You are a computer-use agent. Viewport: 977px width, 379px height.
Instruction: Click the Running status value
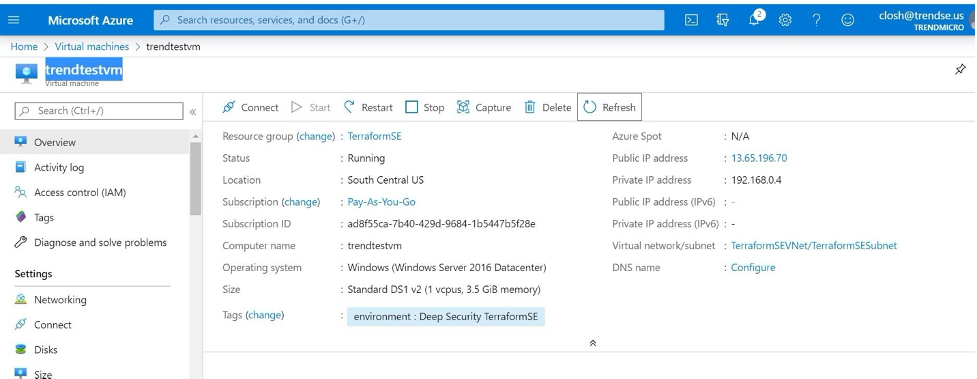click(366, 158)
